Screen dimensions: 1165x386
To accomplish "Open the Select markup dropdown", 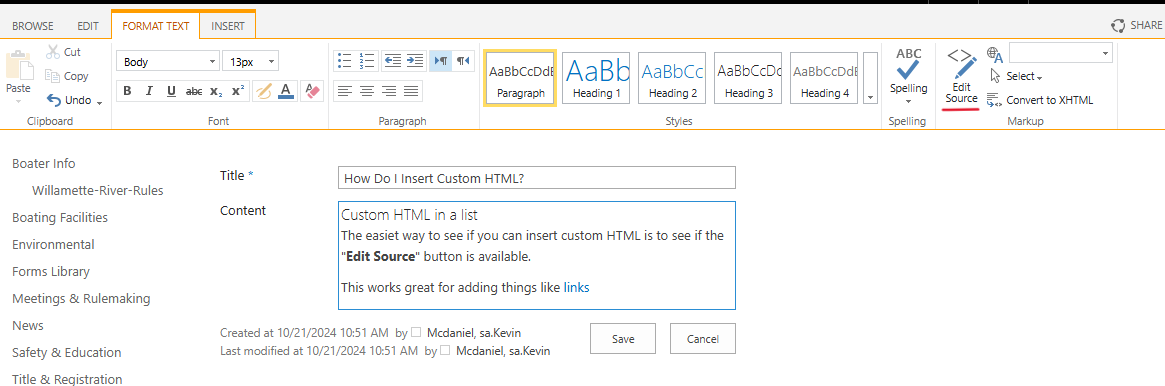I will 1016,76.
